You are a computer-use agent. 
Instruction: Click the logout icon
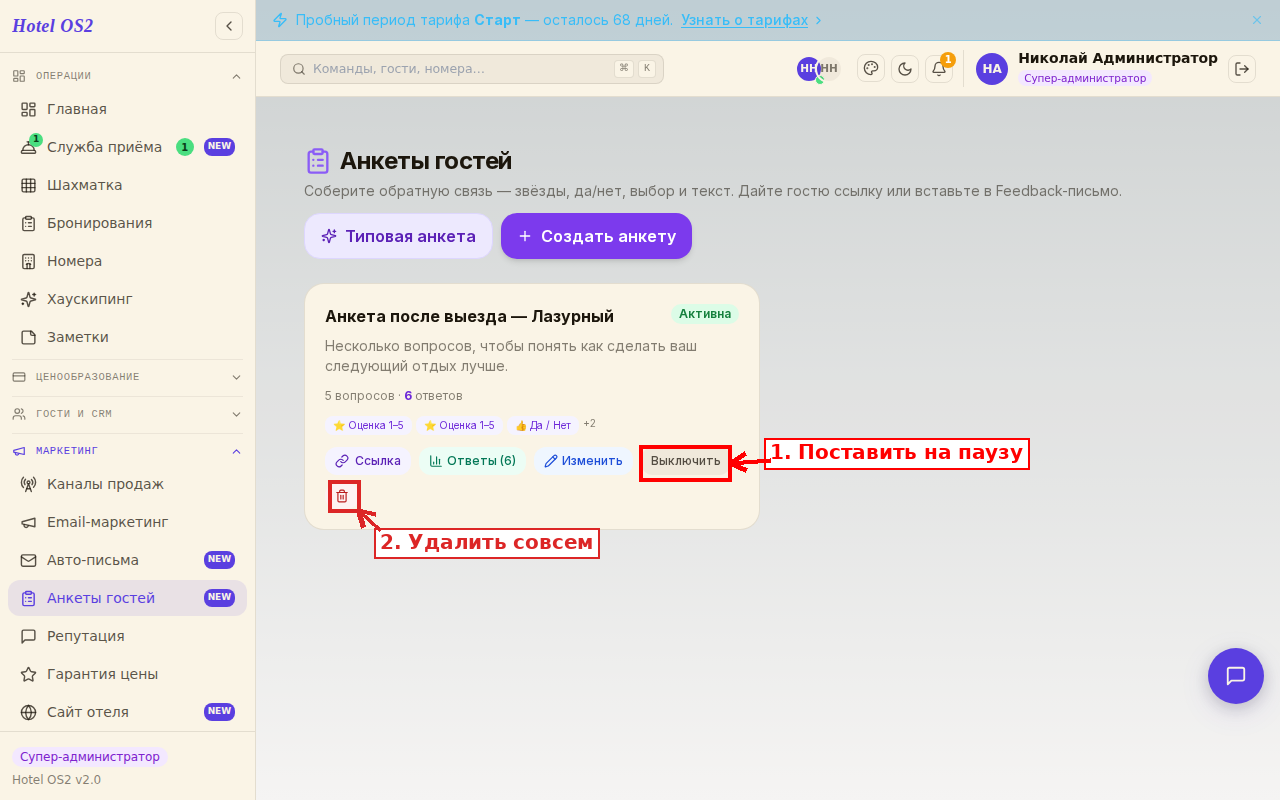point(1242,69)
